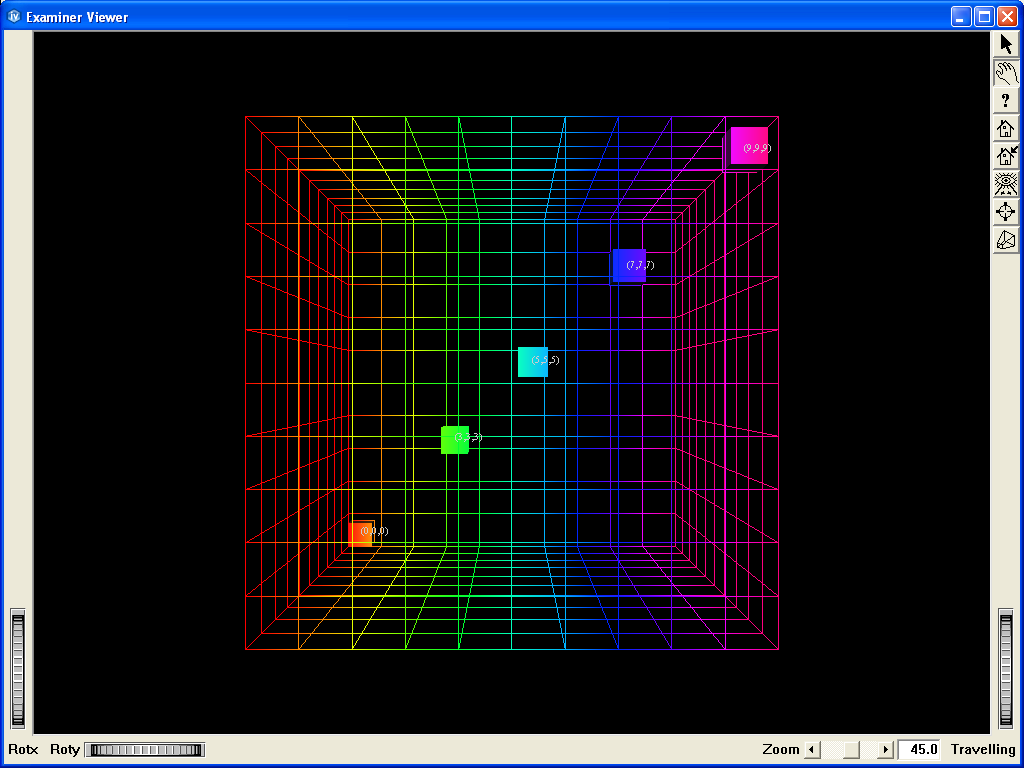
Task: Reset camera with the Home icon
Action: (1006, 128)
